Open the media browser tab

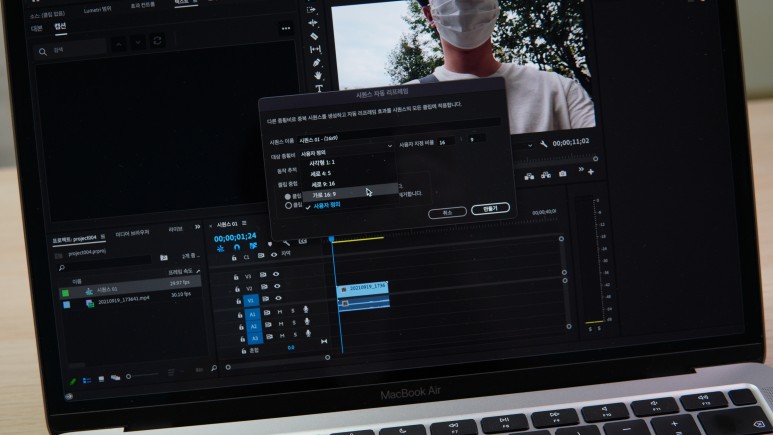click(132, 233)
